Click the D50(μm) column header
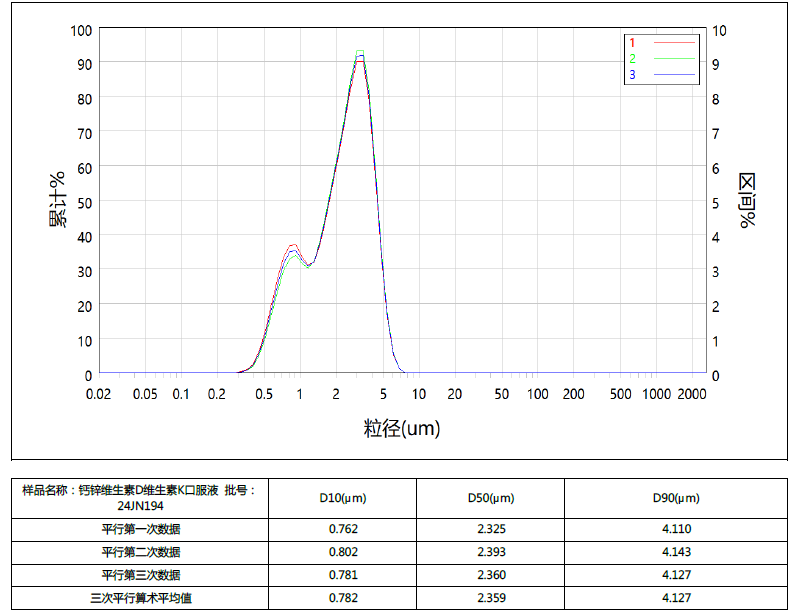The height and width of the screenshot is (610, 795). coord(490,498)
